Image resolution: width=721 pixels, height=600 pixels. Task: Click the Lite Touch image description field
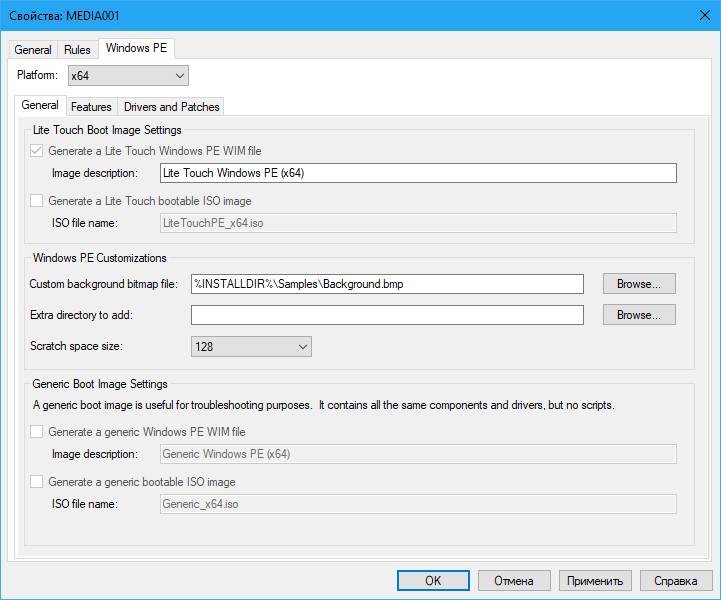coord(418,173)
